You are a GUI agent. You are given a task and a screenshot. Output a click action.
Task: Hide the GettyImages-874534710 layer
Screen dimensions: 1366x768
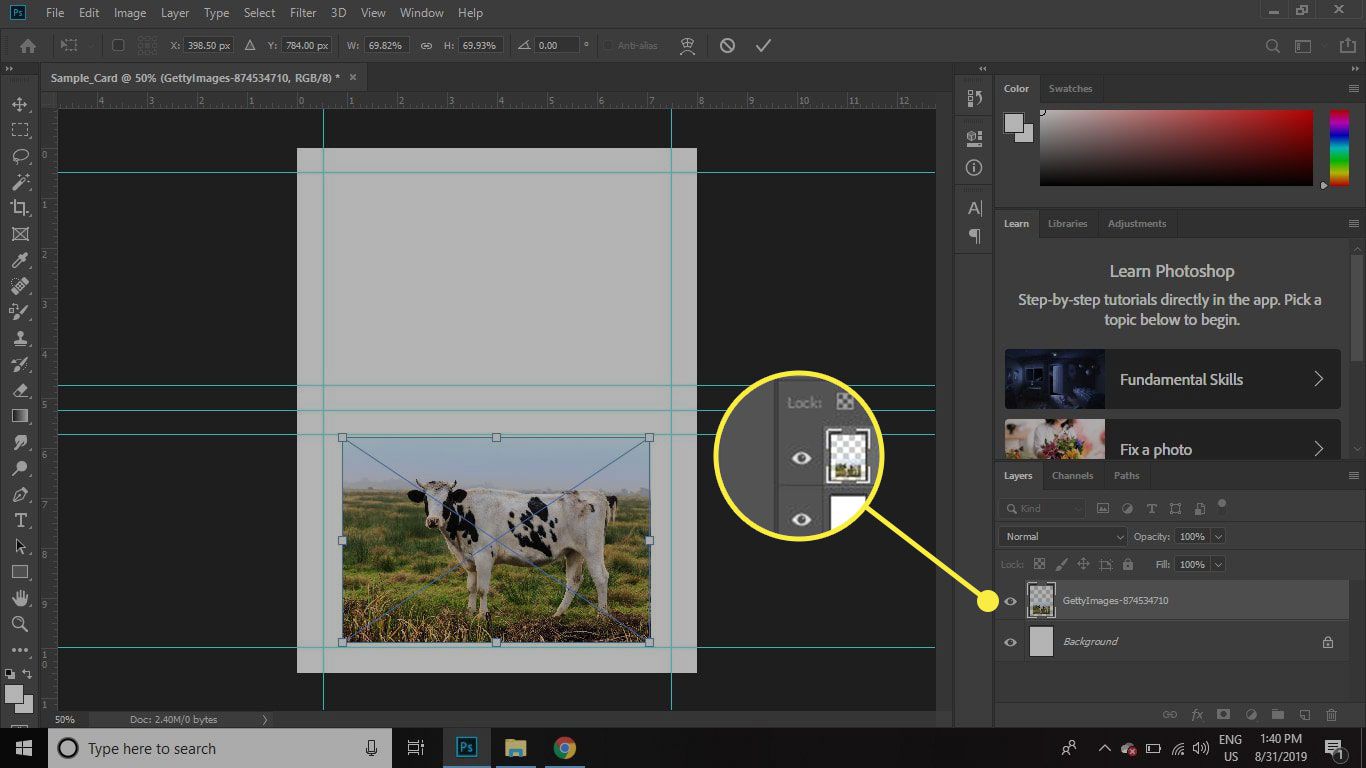pos(1010,601)
